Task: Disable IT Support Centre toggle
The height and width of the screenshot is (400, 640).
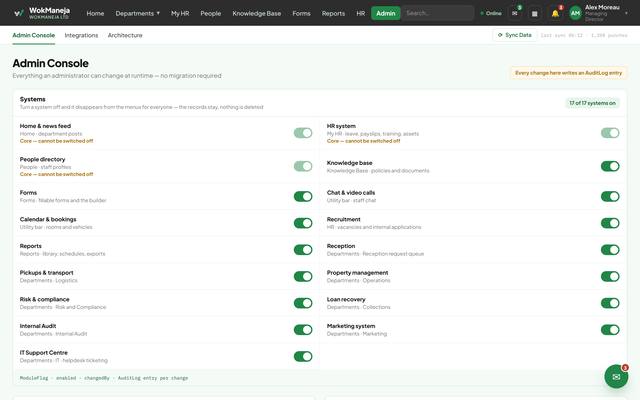Action: 303,356
